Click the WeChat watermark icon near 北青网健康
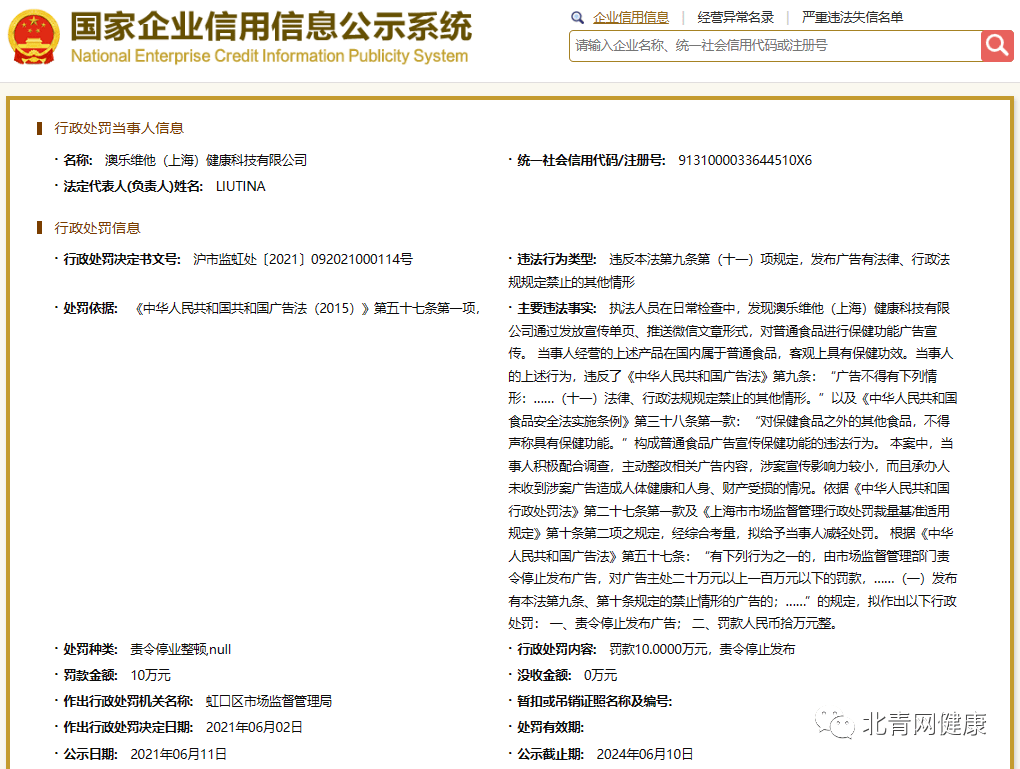Image resolution: width=1020 pixels, height=769 pixels. pos(832,724)
